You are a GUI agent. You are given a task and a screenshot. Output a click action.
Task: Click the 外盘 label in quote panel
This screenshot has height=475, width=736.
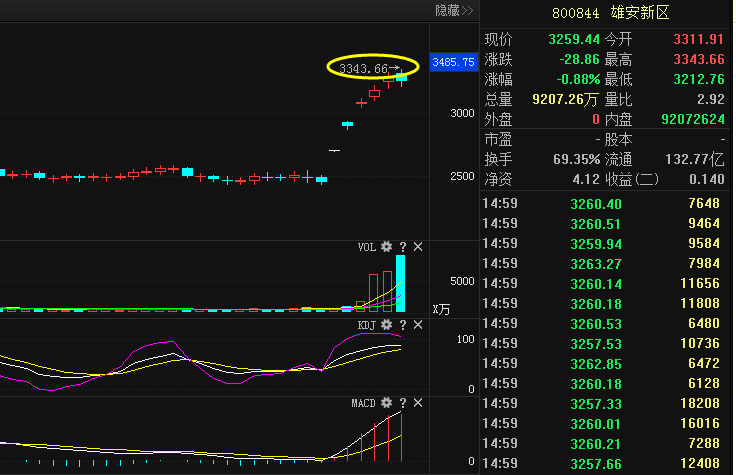(x=498, y=119)
